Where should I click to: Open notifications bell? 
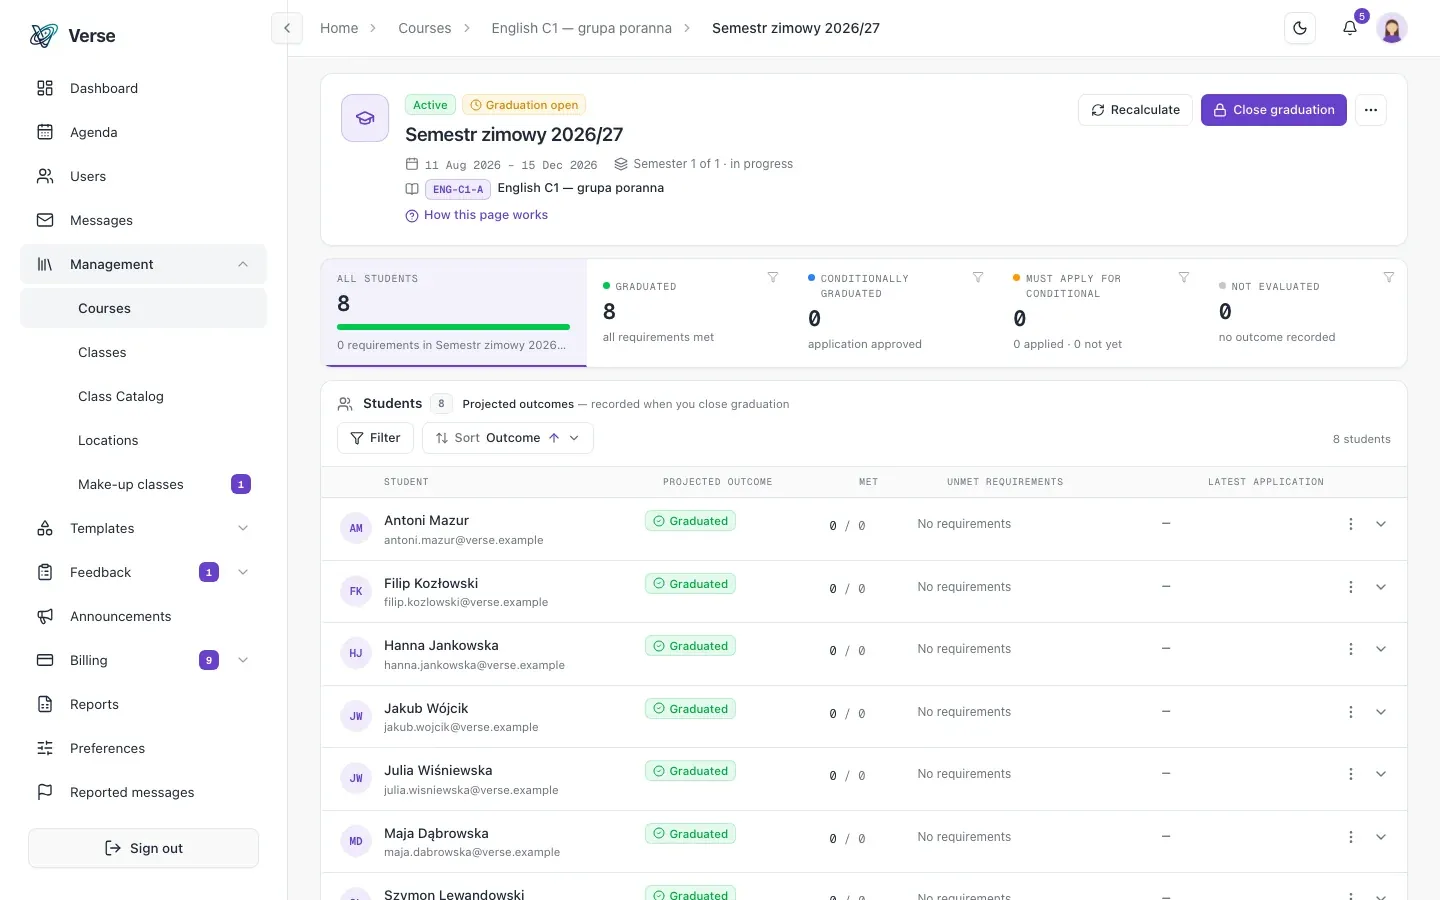(x=1350, y=28)
